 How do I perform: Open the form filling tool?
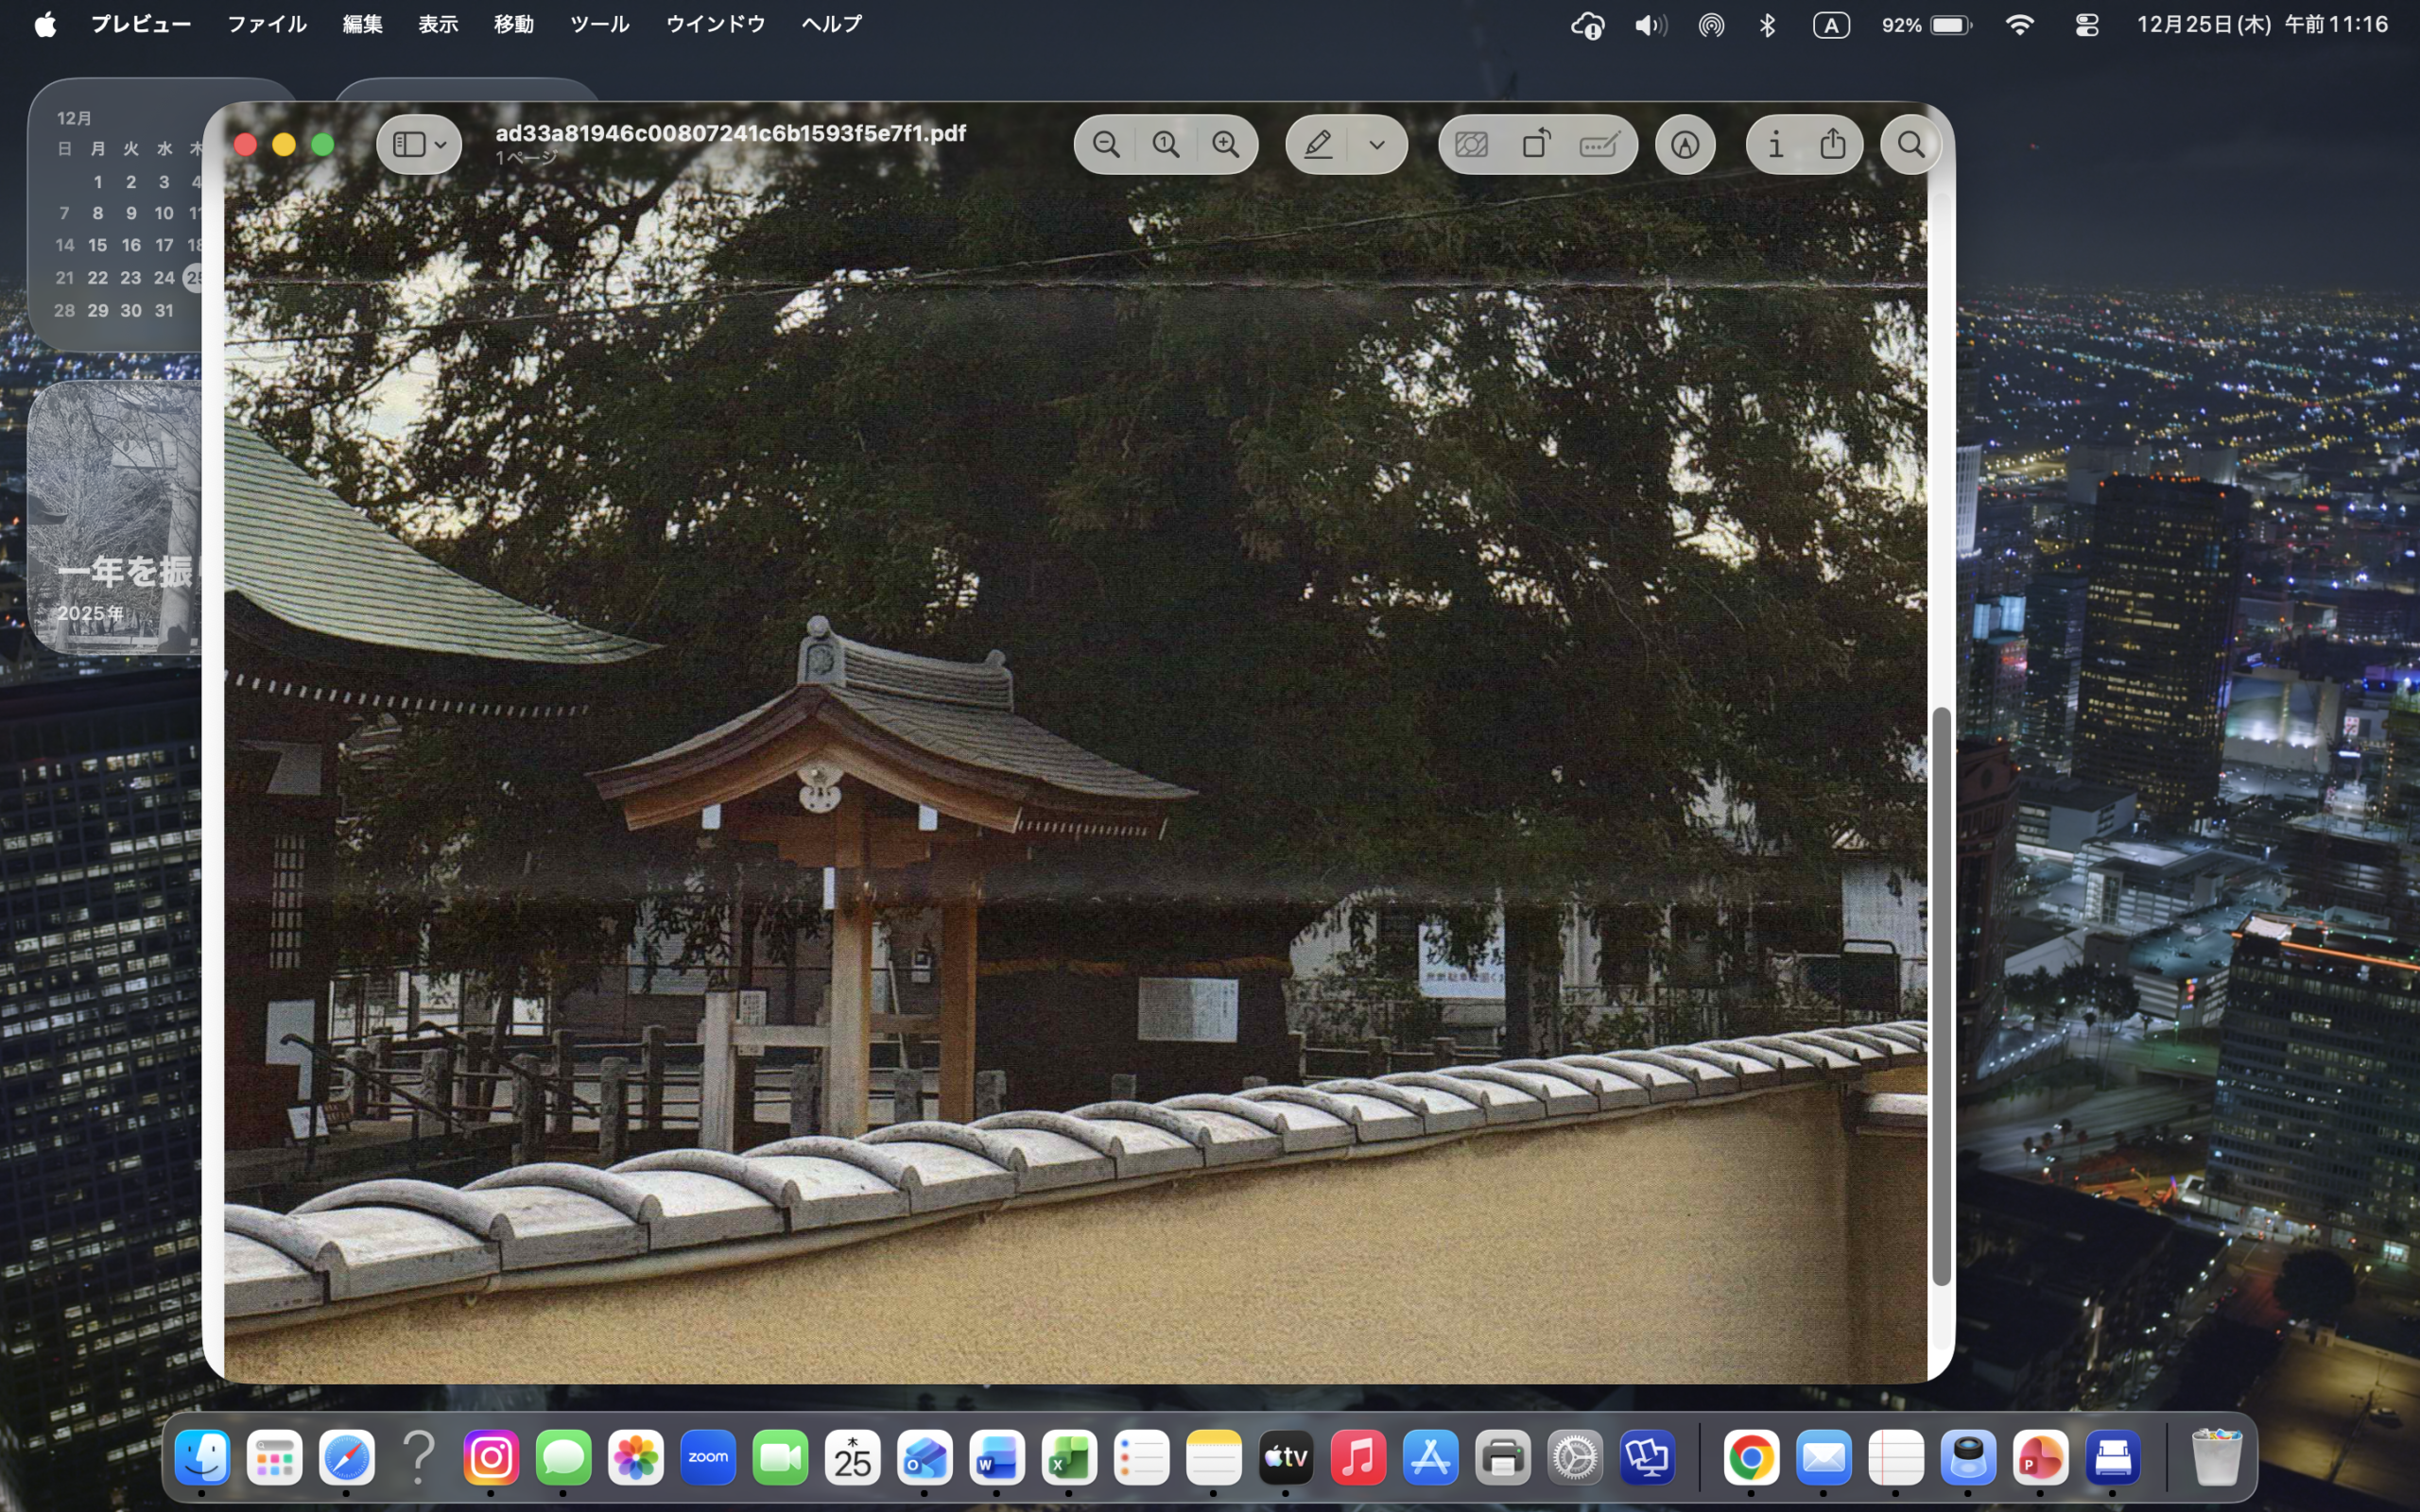tap(1599, 145)
